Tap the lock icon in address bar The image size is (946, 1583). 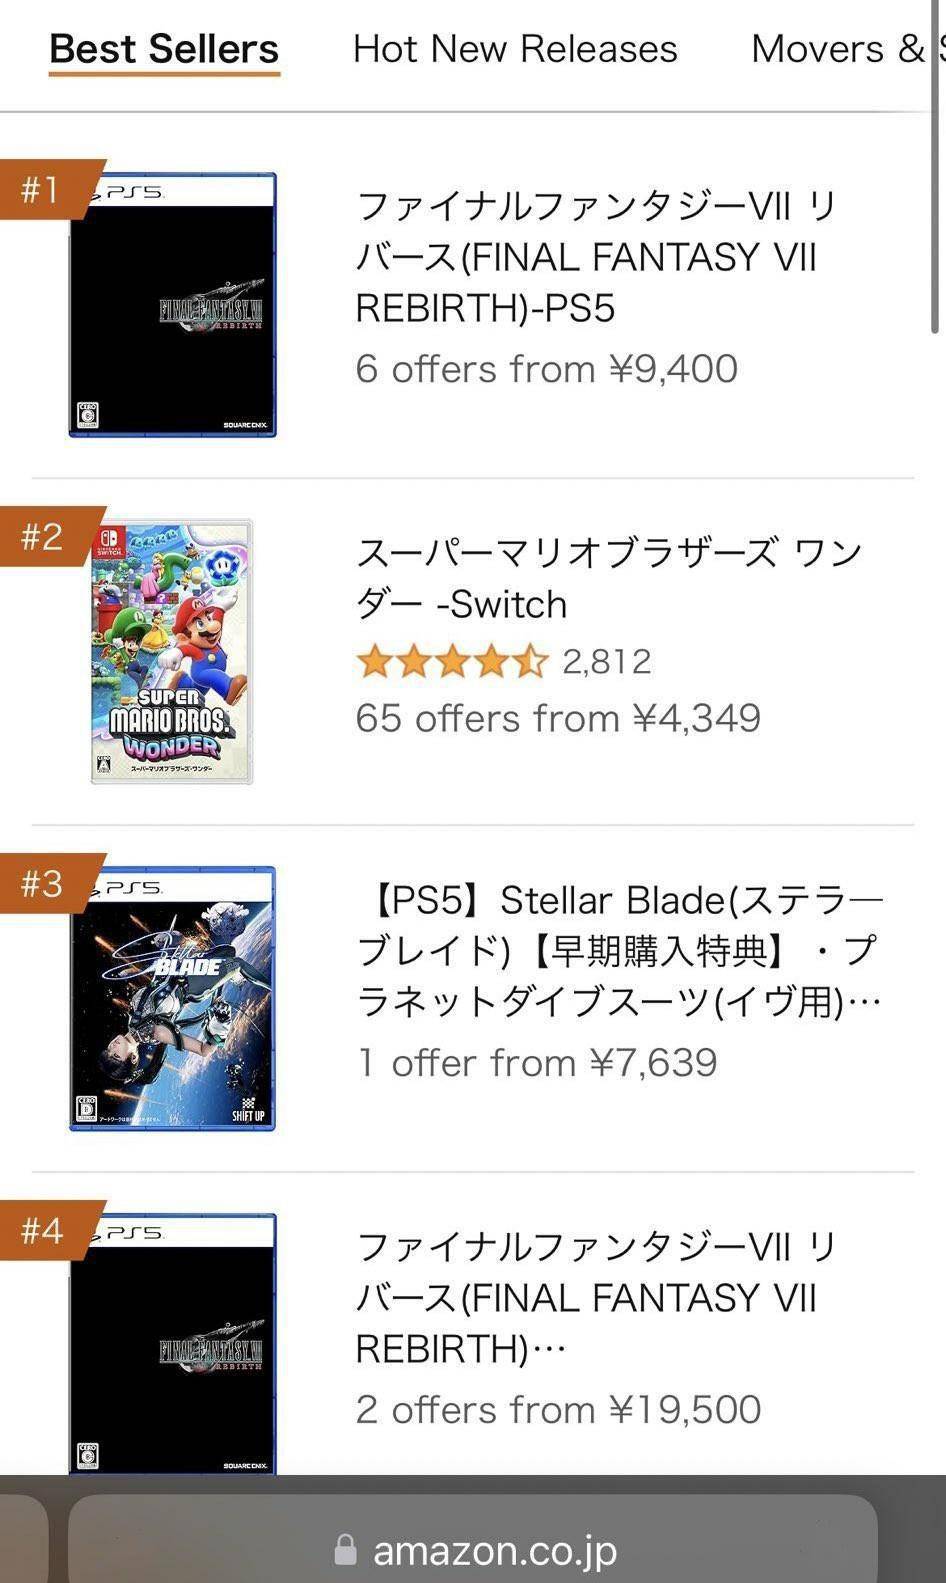[345, 1550]
